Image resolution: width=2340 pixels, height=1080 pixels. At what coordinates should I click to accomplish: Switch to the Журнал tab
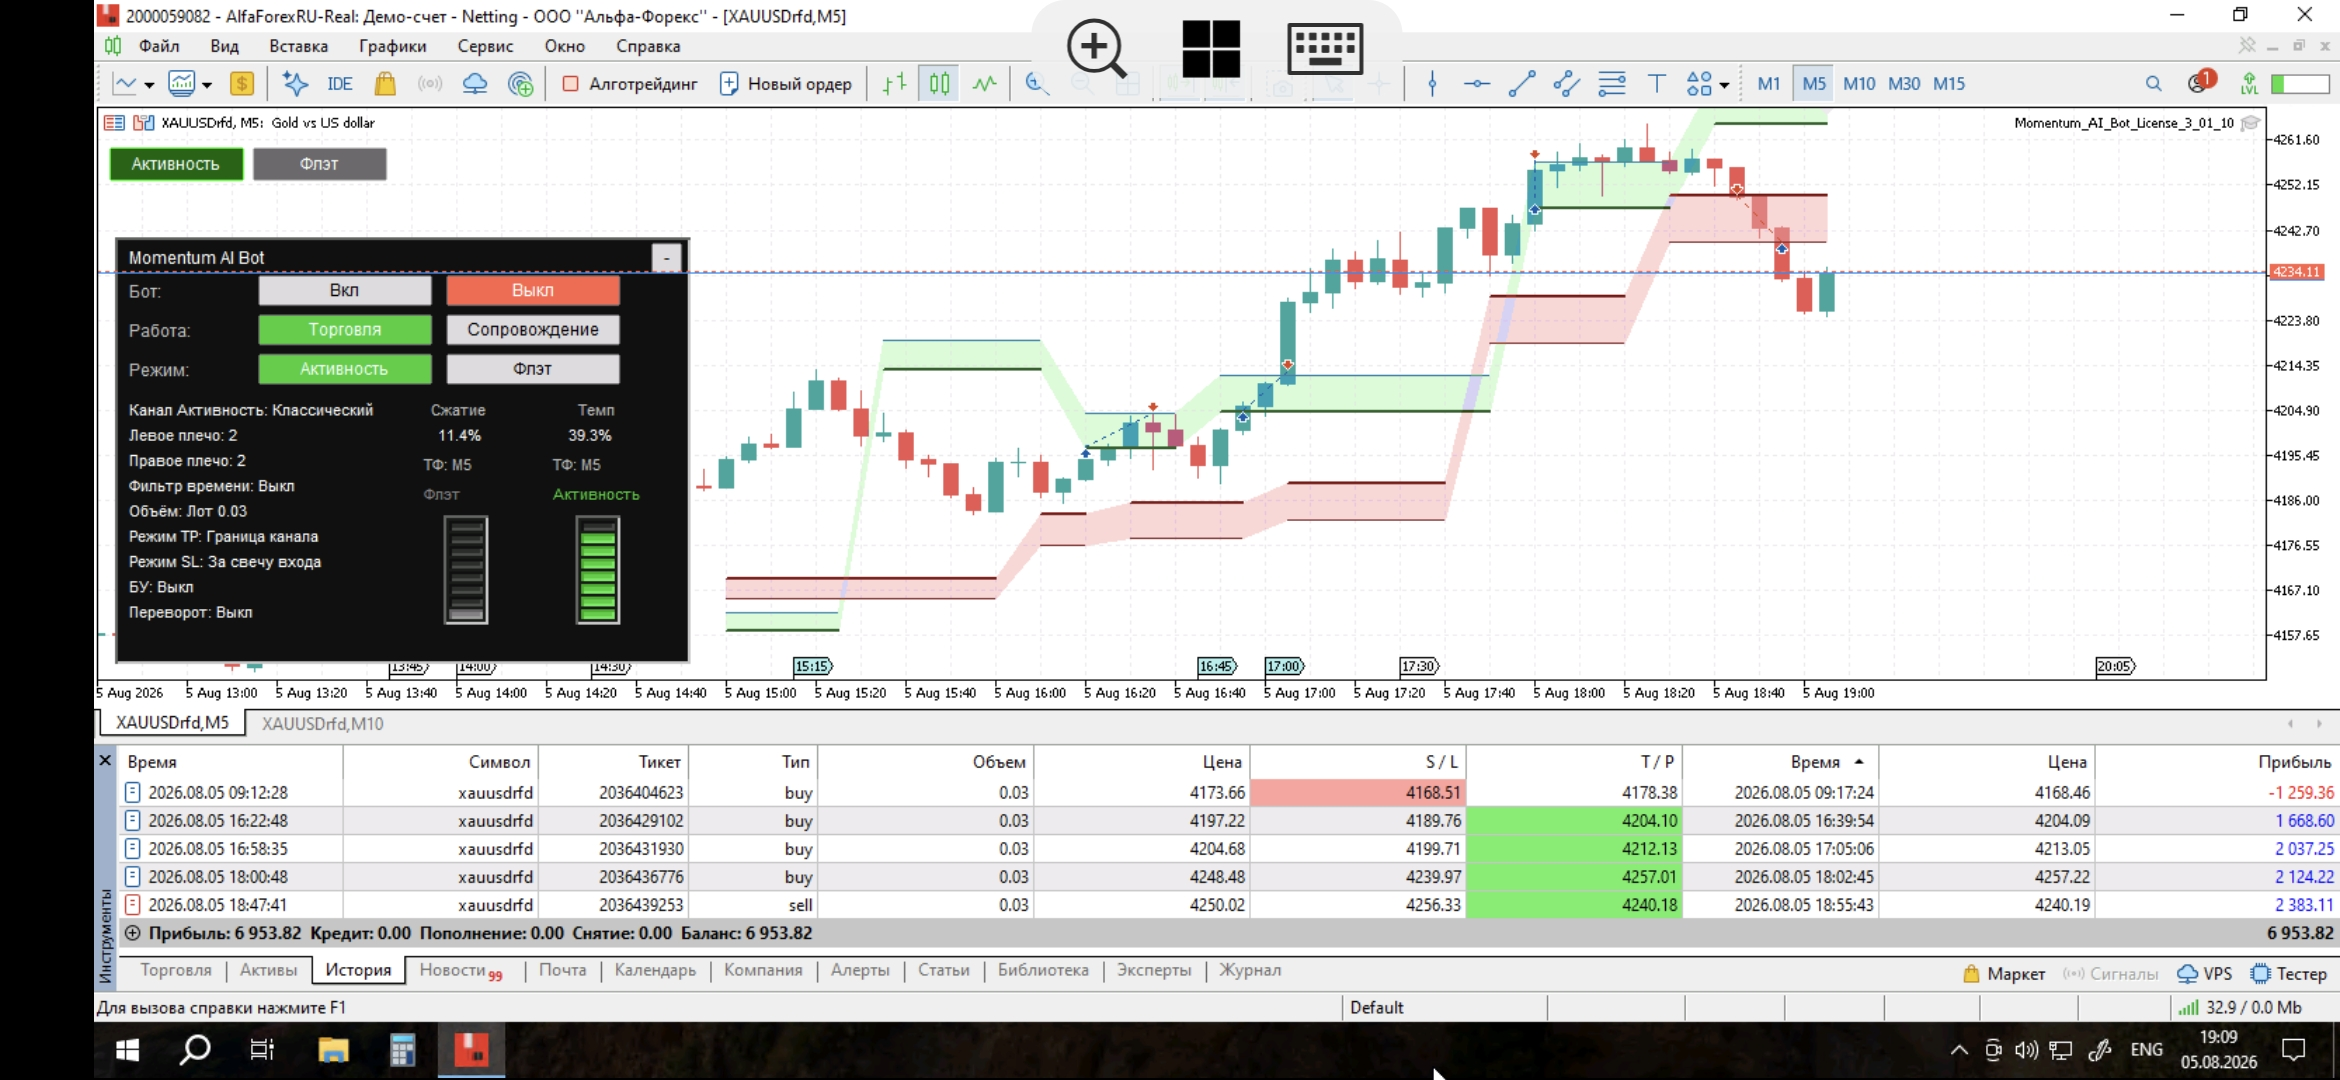pos(1249,970)
